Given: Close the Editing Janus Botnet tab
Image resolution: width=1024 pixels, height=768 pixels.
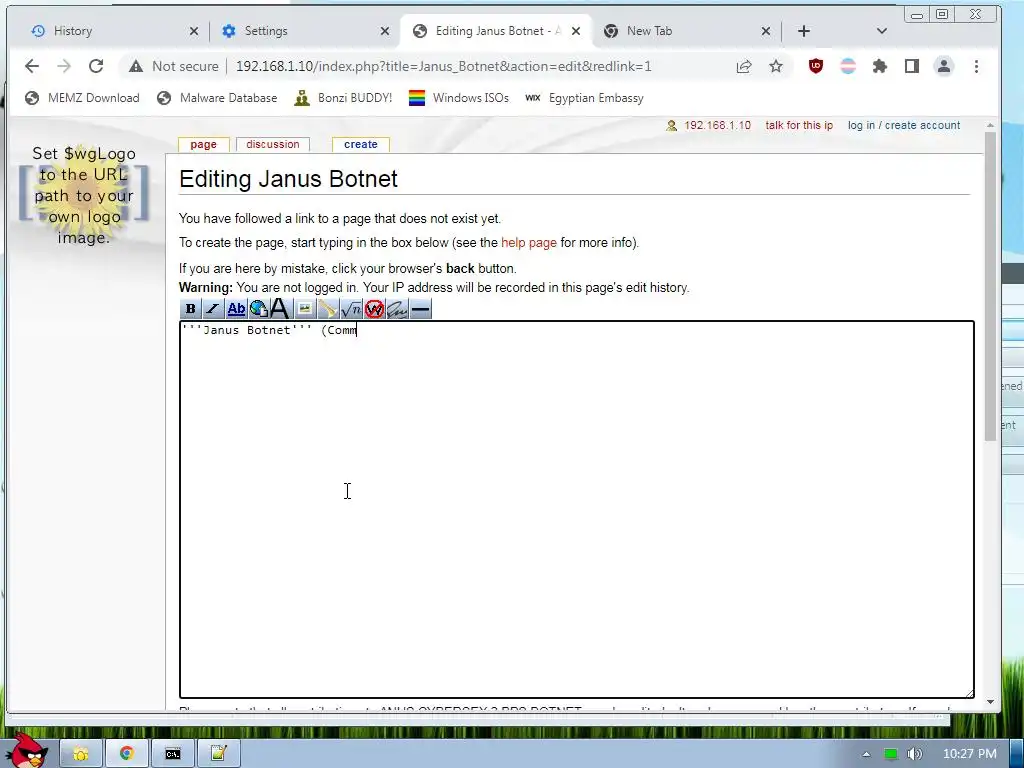Looking at the screenshot, I should click(575, 31).
